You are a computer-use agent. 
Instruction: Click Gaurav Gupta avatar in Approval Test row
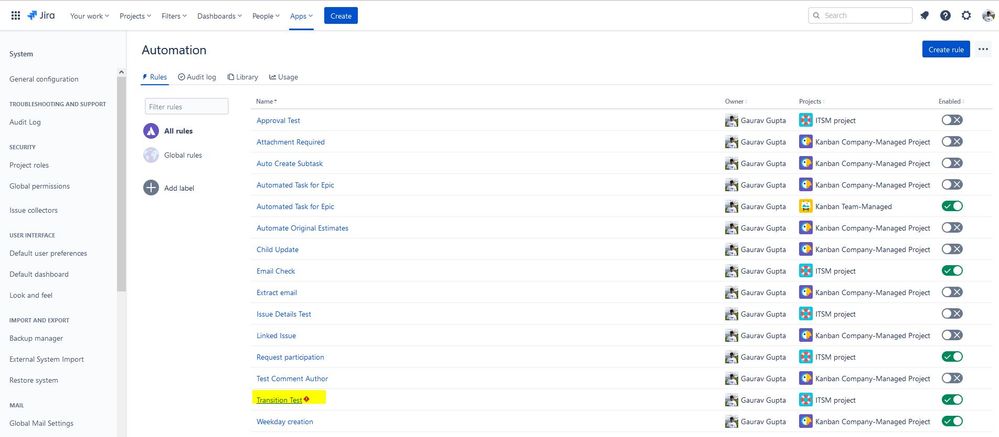point(731,120)
